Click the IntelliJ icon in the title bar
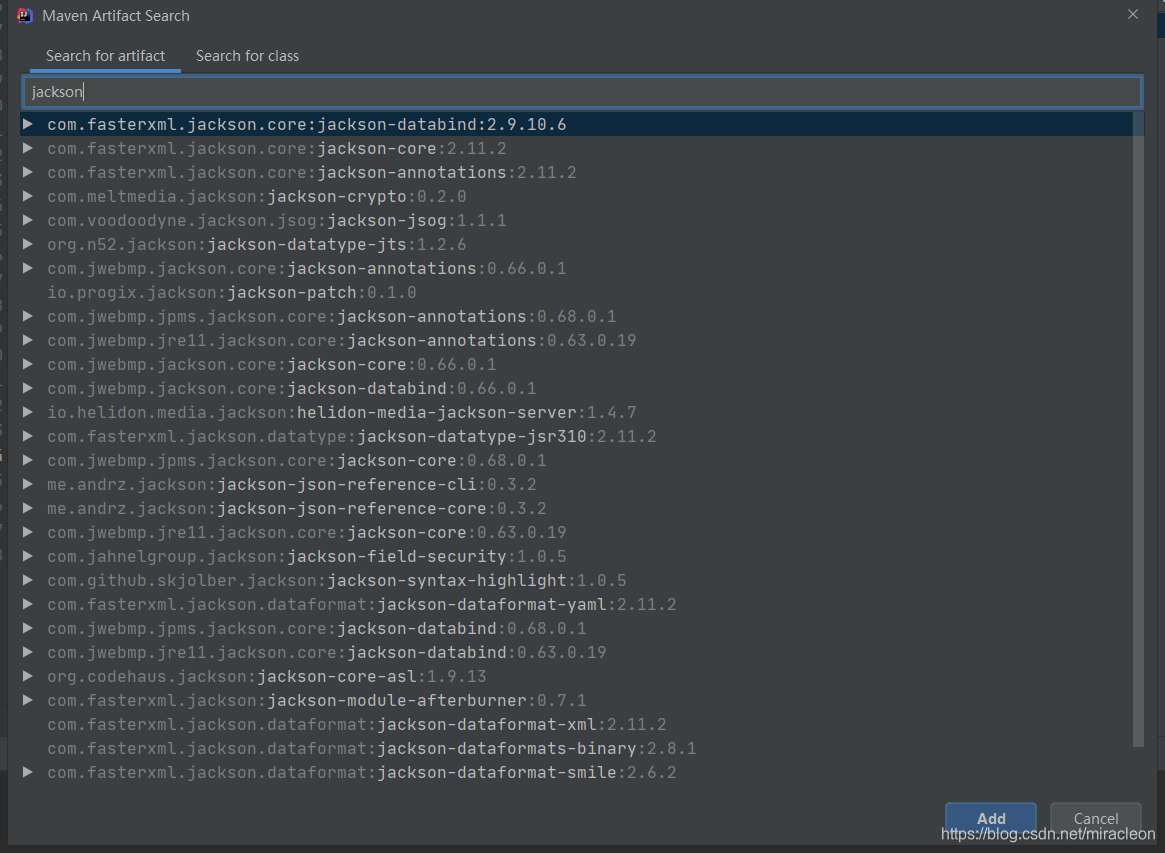Viewport: 1165px width, 853px height. point(25,16)
